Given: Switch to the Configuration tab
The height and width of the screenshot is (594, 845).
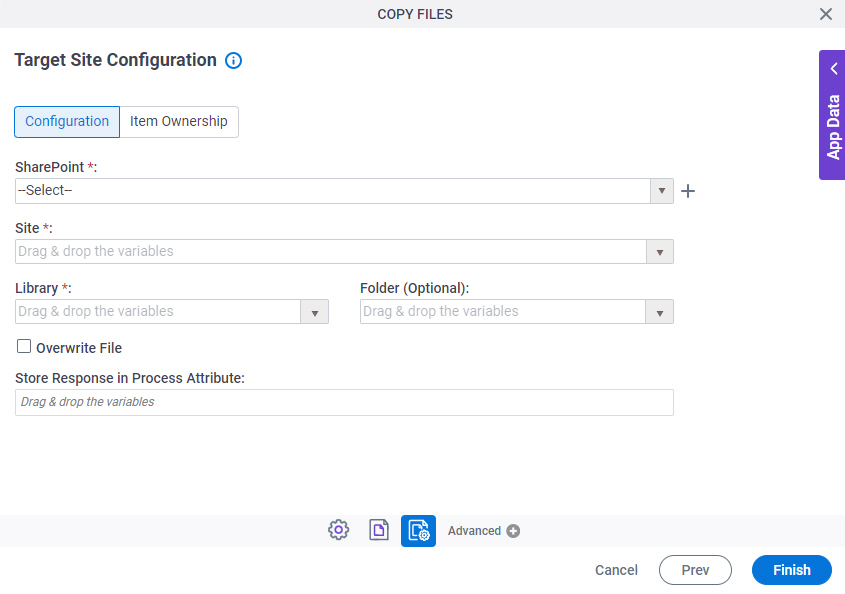Looking at the screenshot, I should pos(67,122).
